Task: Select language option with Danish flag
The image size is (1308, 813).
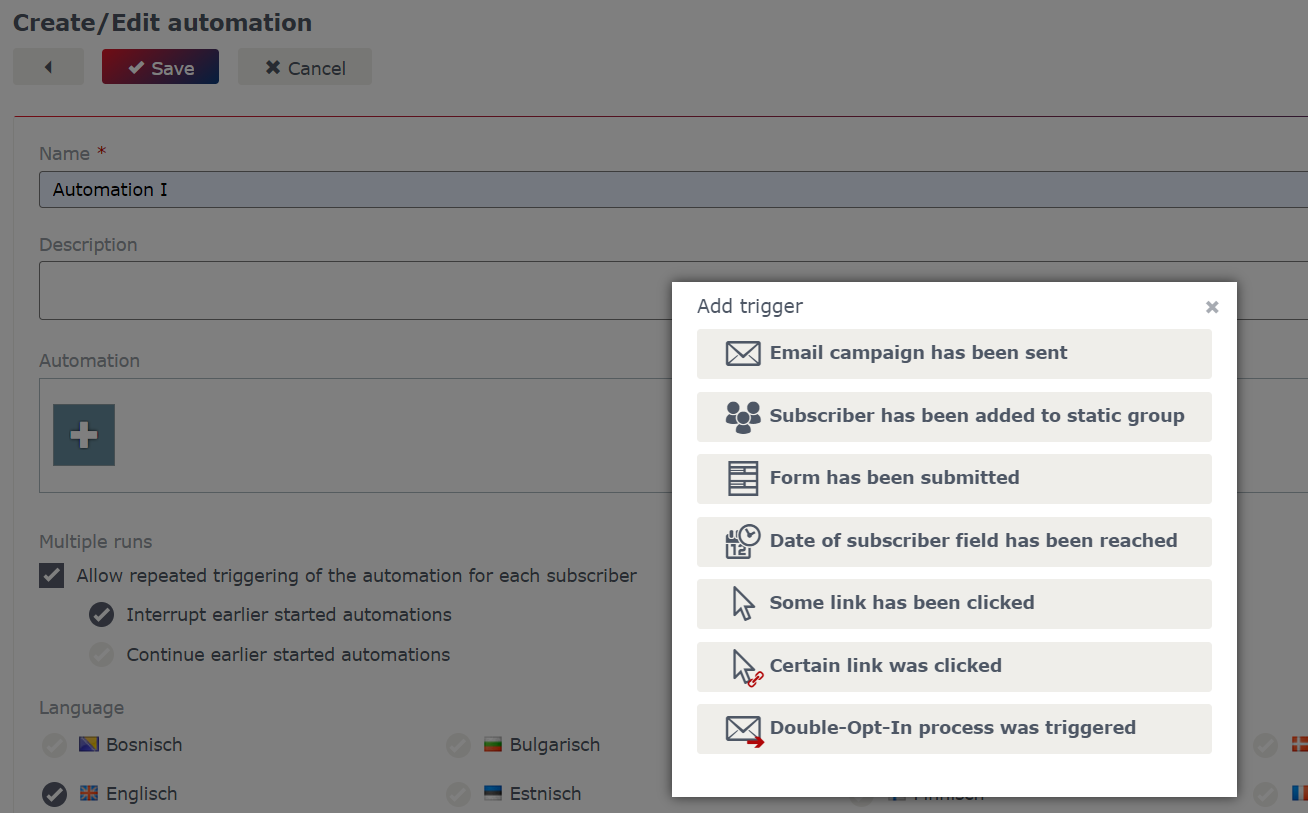Action: 1266,745
